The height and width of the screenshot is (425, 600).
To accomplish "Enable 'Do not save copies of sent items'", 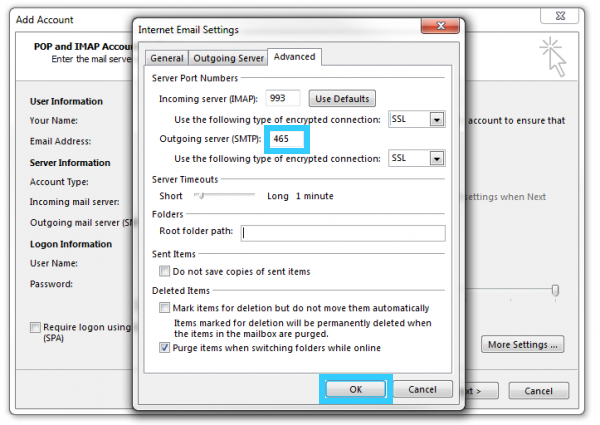I will tap(165, 272).
